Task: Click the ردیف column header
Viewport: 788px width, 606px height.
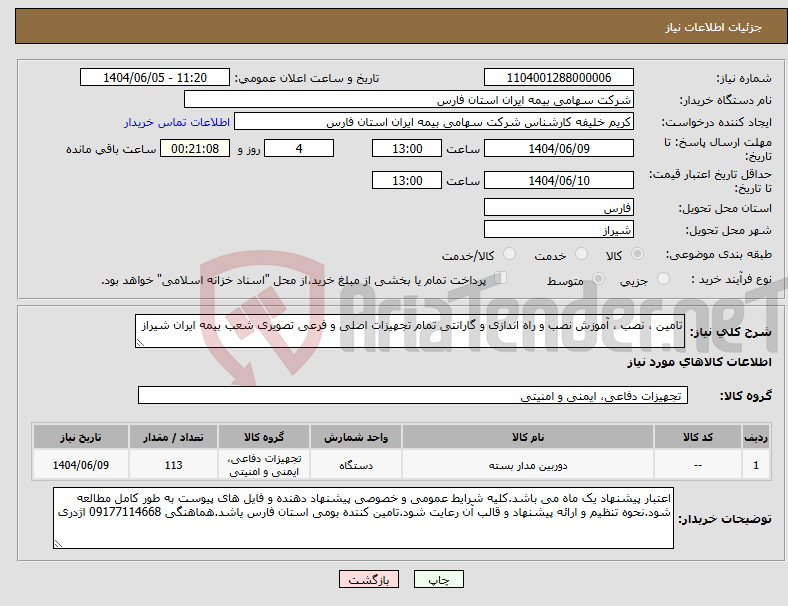Action: coord(755,437)
